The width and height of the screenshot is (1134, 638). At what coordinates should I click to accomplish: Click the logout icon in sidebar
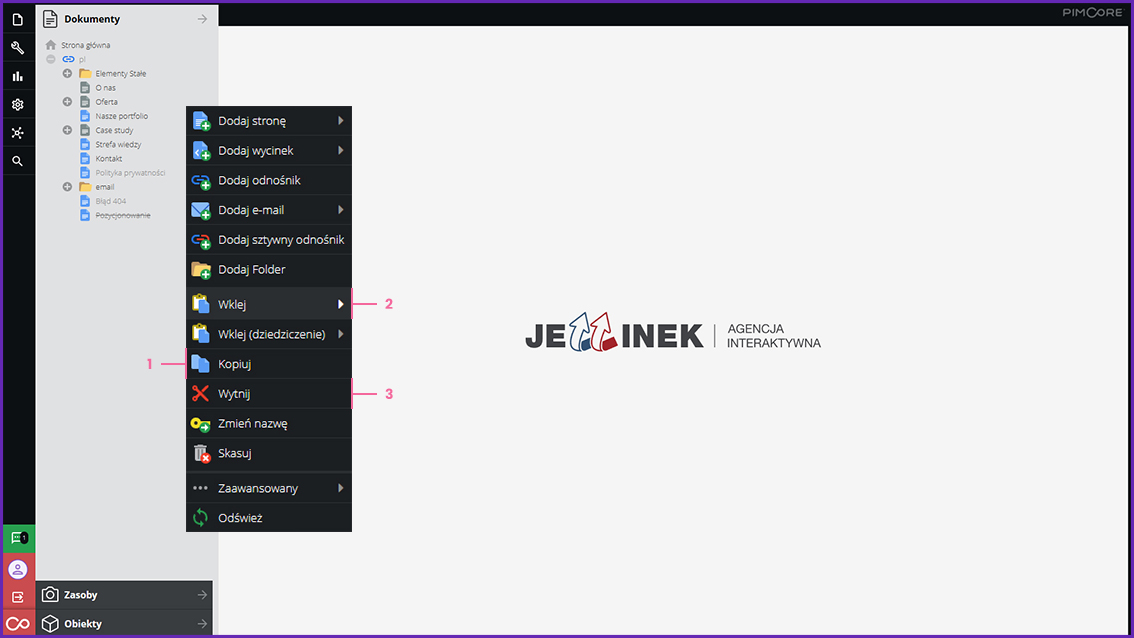point(17,597)
